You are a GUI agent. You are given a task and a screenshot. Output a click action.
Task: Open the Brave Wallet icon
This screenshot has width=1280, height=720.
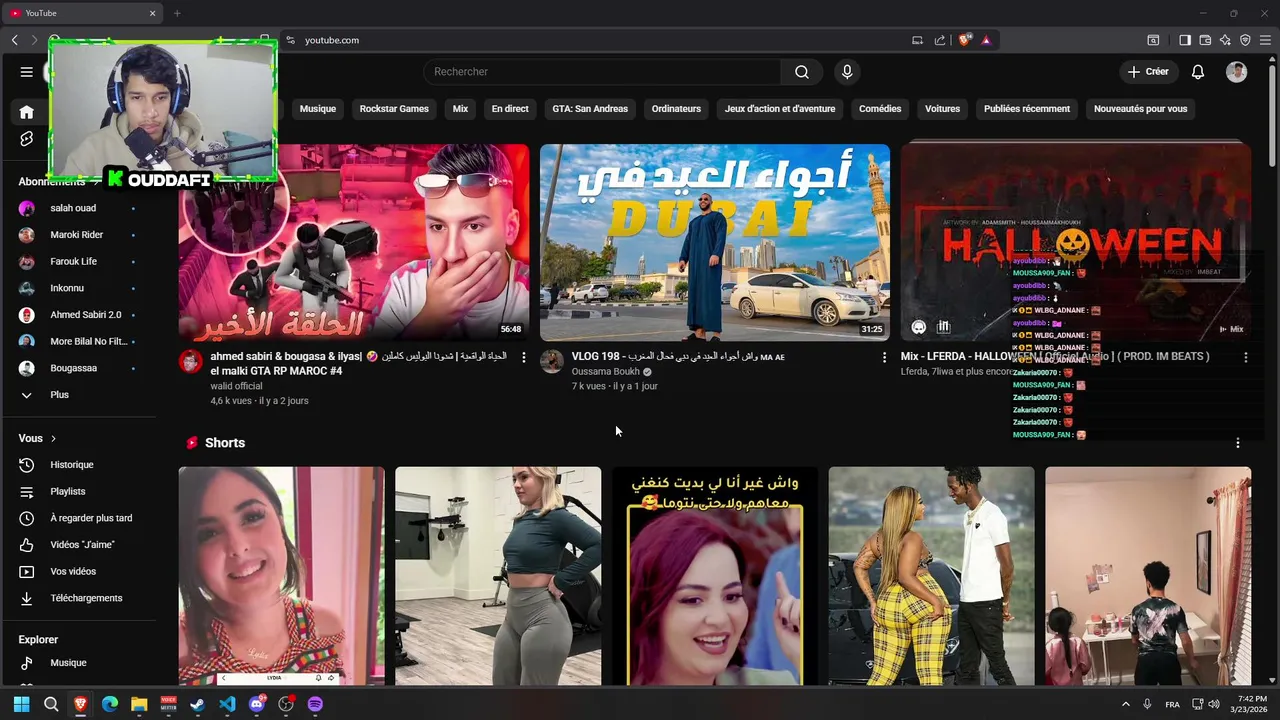1205,40
